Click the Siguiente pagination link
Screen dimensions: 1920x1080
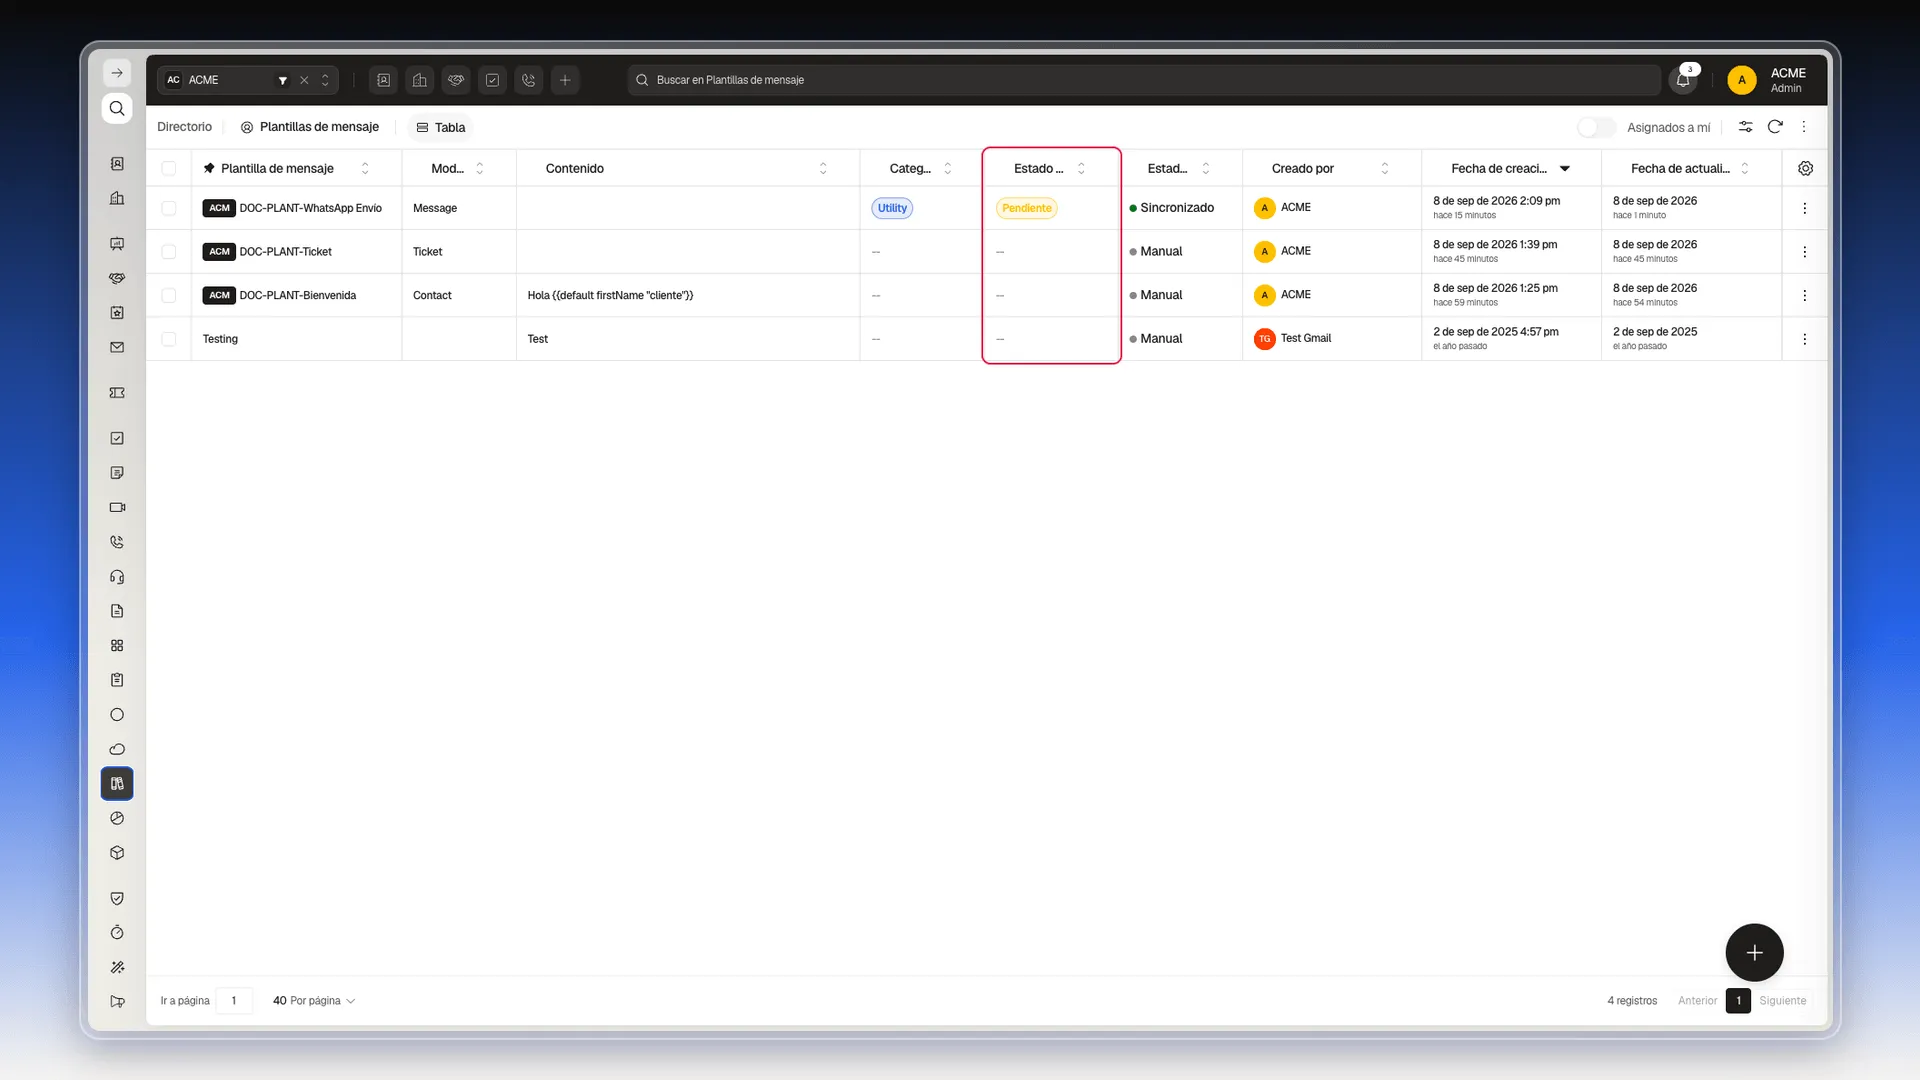(1783, 1001)
